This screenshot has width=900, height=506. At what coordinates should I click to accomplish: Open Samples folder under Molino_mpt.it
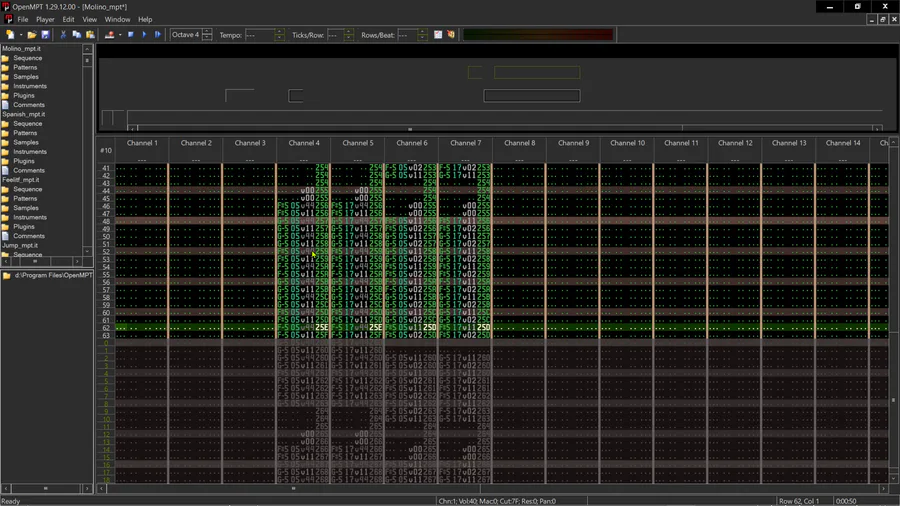26,77
